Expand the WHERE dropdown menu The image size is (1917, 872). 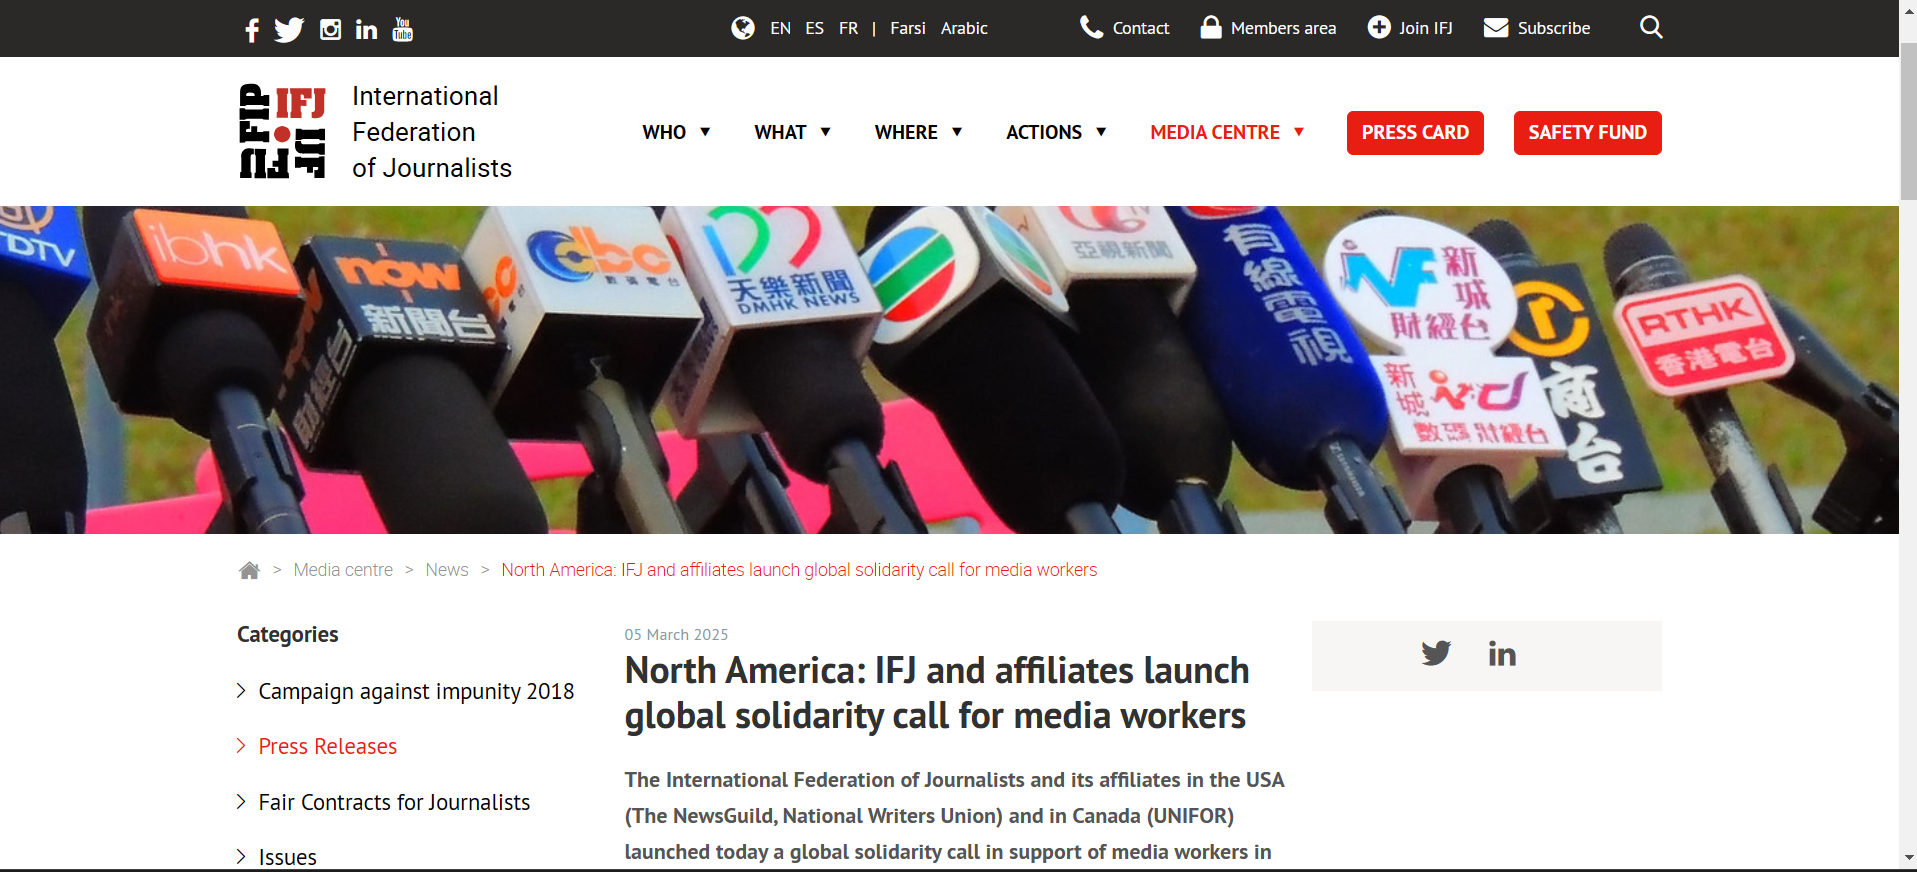918,132
